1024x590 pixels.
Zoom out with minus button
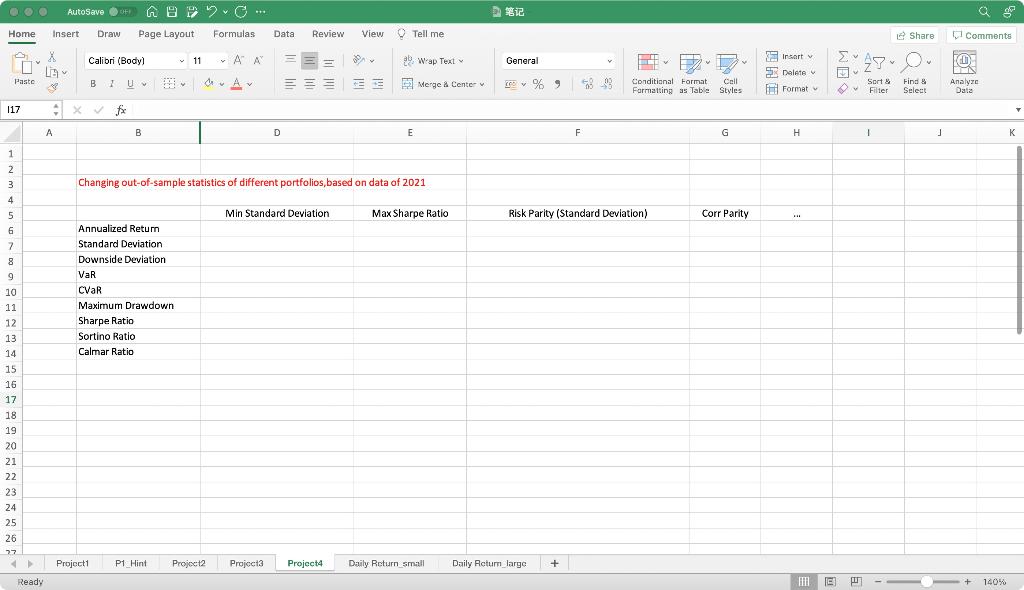click(878, 582)
